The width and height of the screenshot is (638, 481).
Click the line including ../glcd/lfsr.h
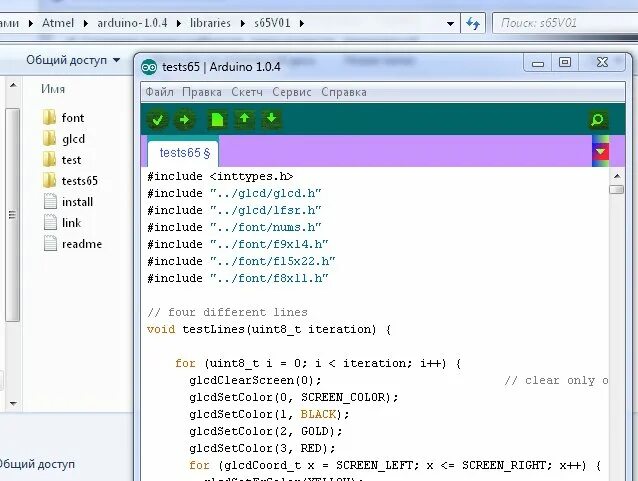[234, 210]
